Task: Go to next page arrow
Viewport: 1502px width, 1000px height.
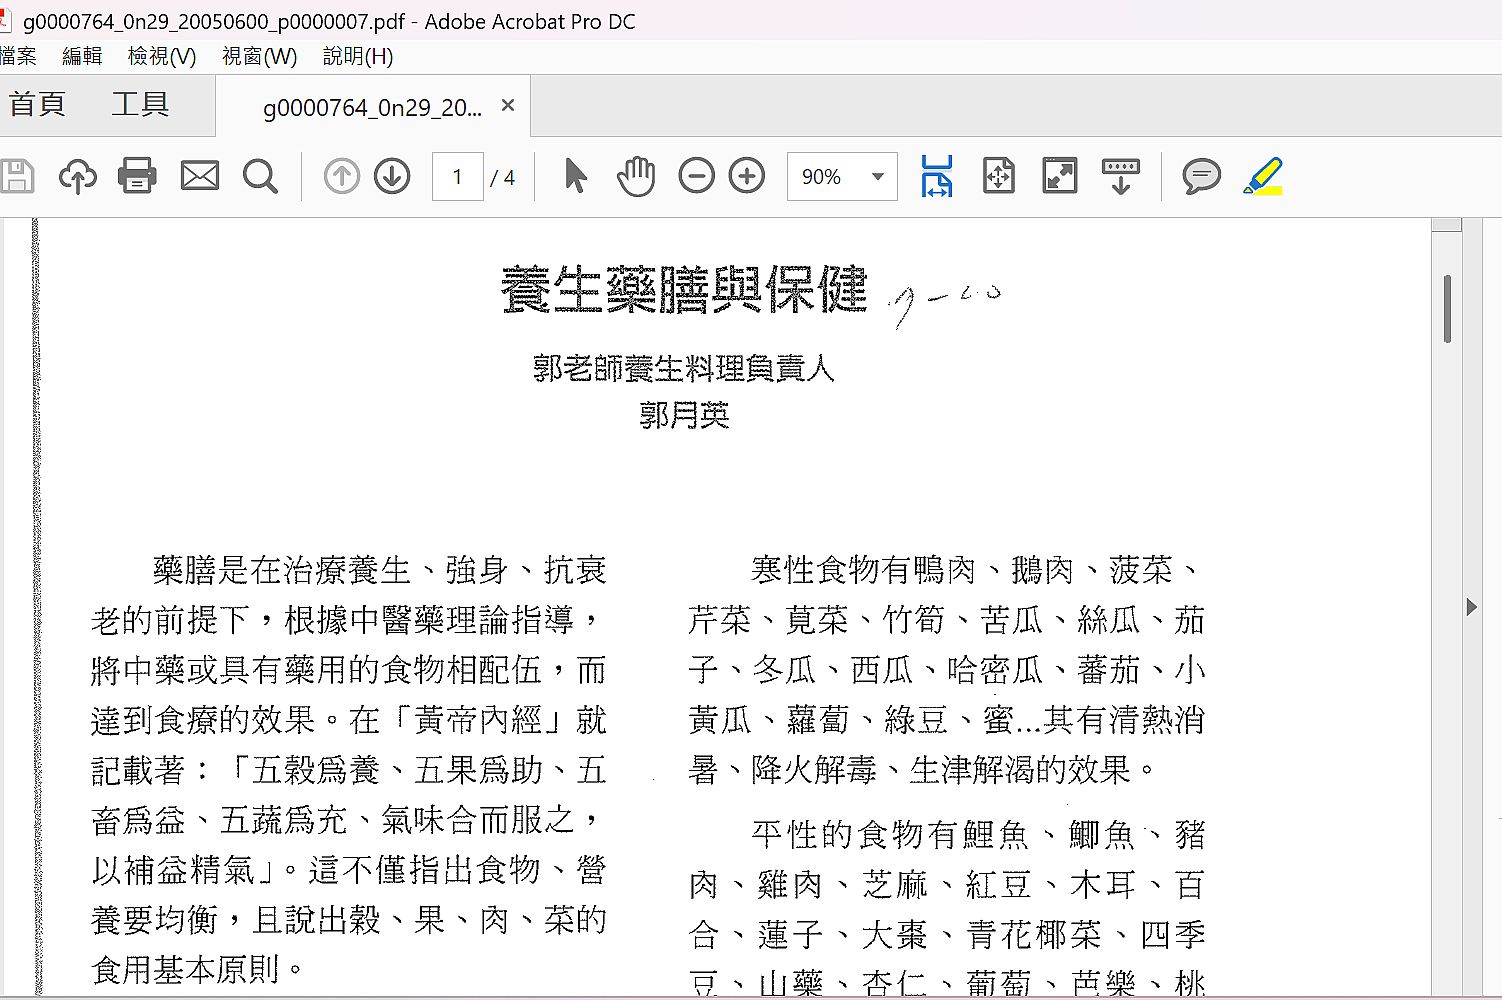Action: pyautogui.click(x=392, y=177)
